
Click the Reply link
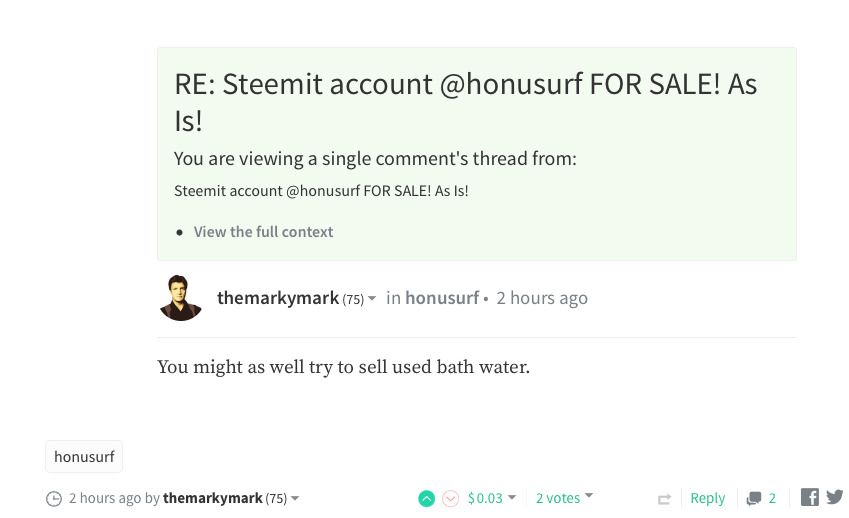(x=707, y=498)
